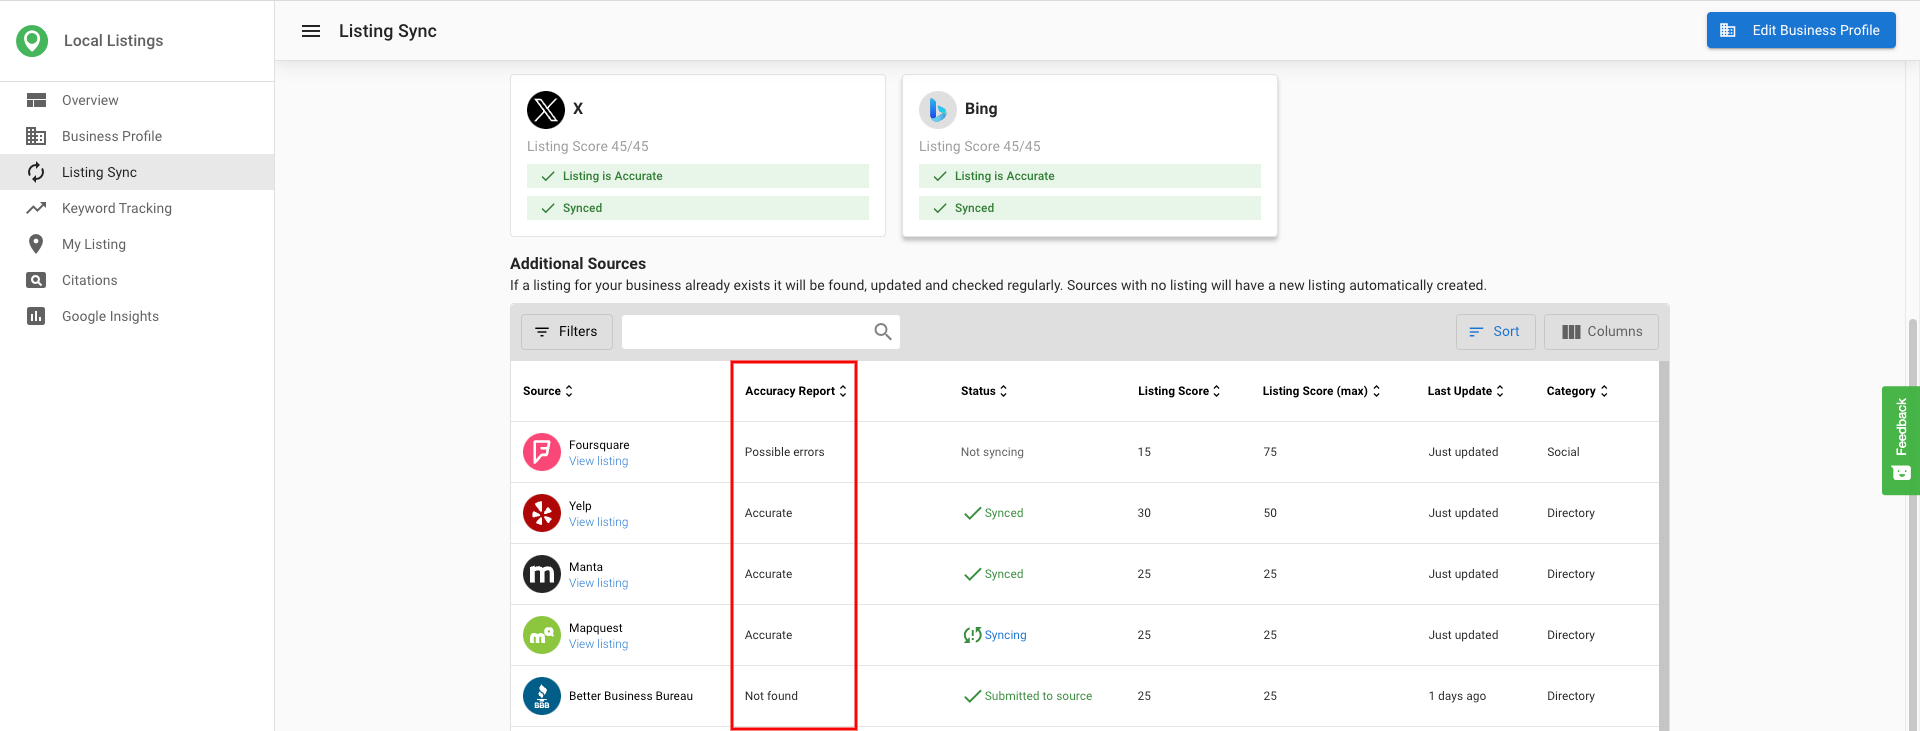Click the search magnifier icon
1920x731 pixels.
[x=882, y=332]
